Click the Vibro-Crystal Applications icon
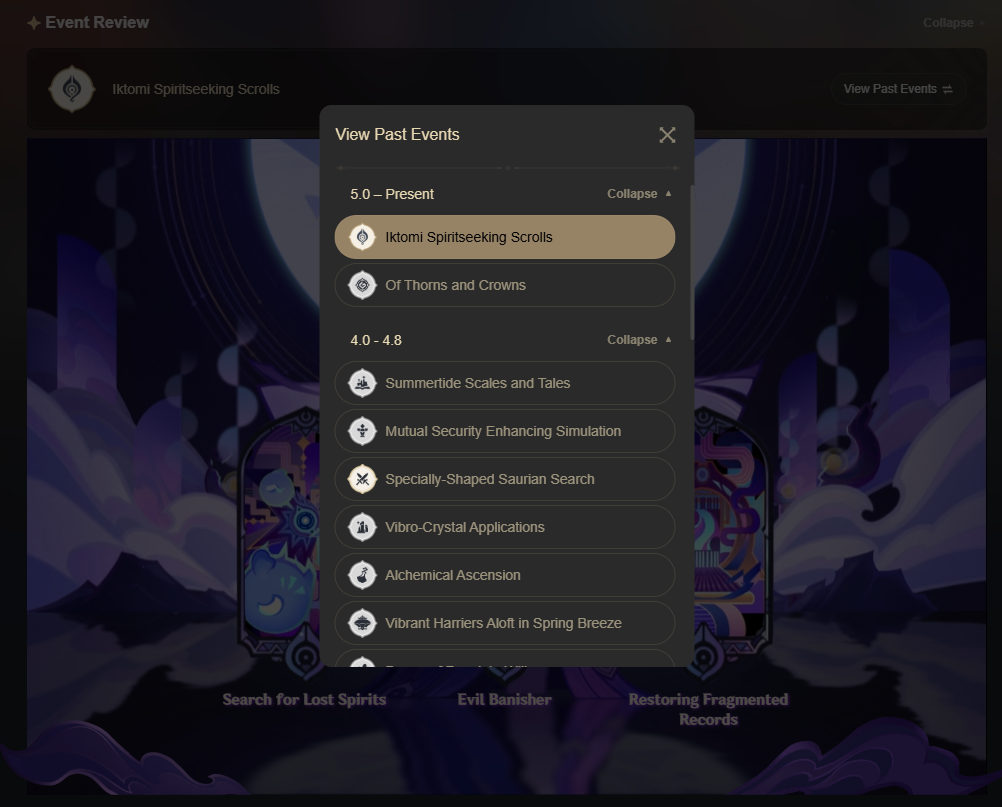 [362, 527]
